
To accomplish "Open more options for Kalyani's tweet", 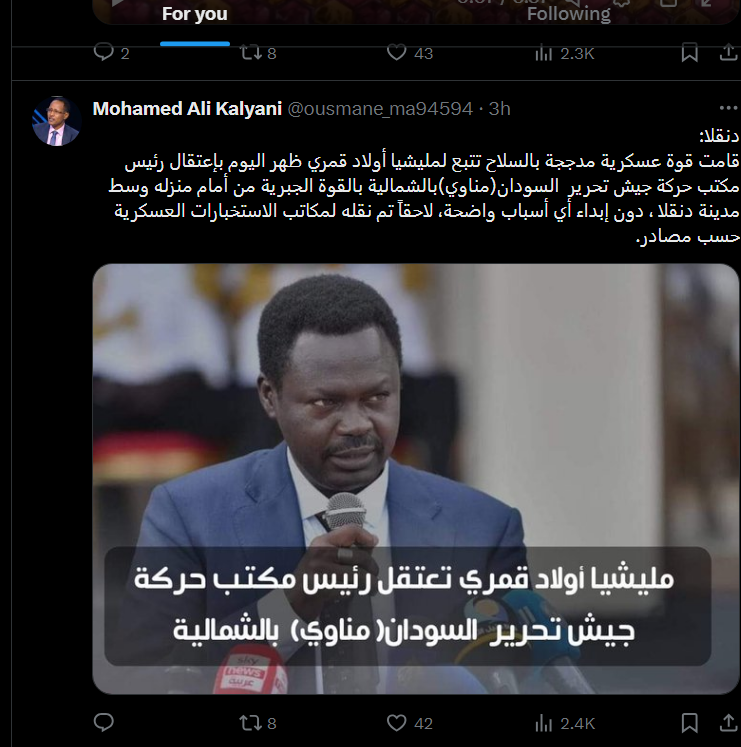I will [728, 108].
